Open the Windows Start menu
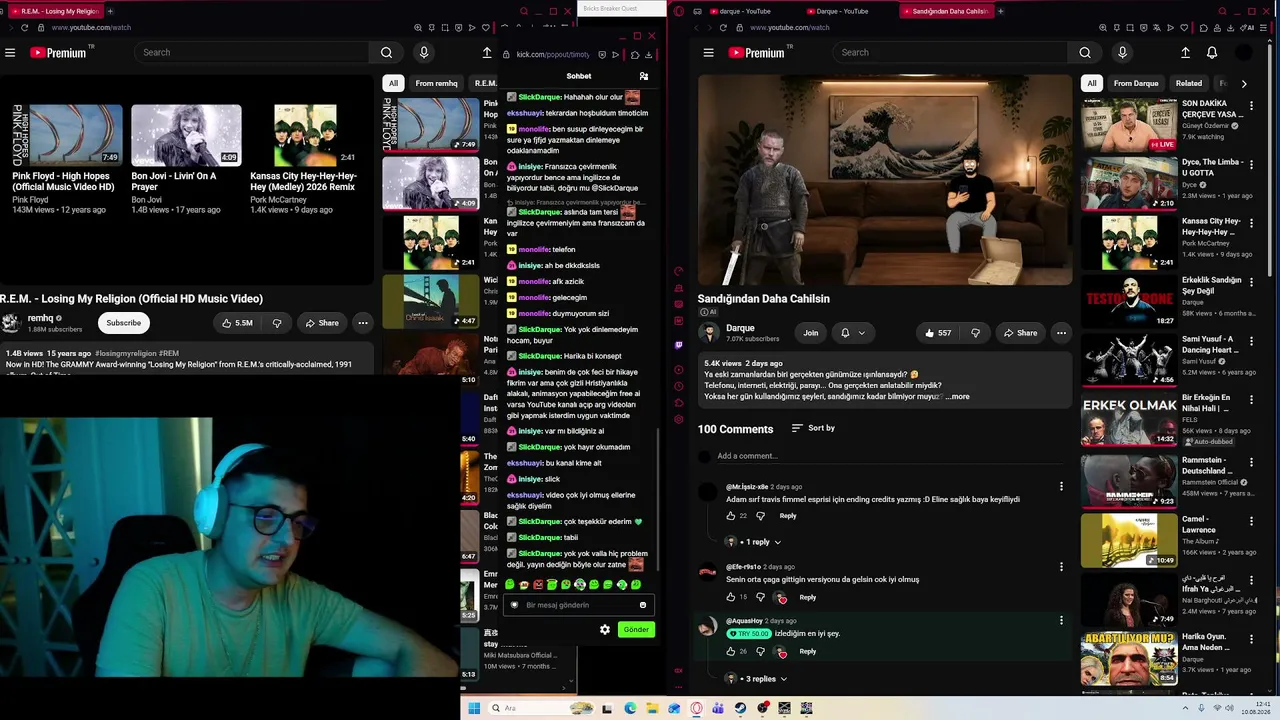 (x=474, y=708)
